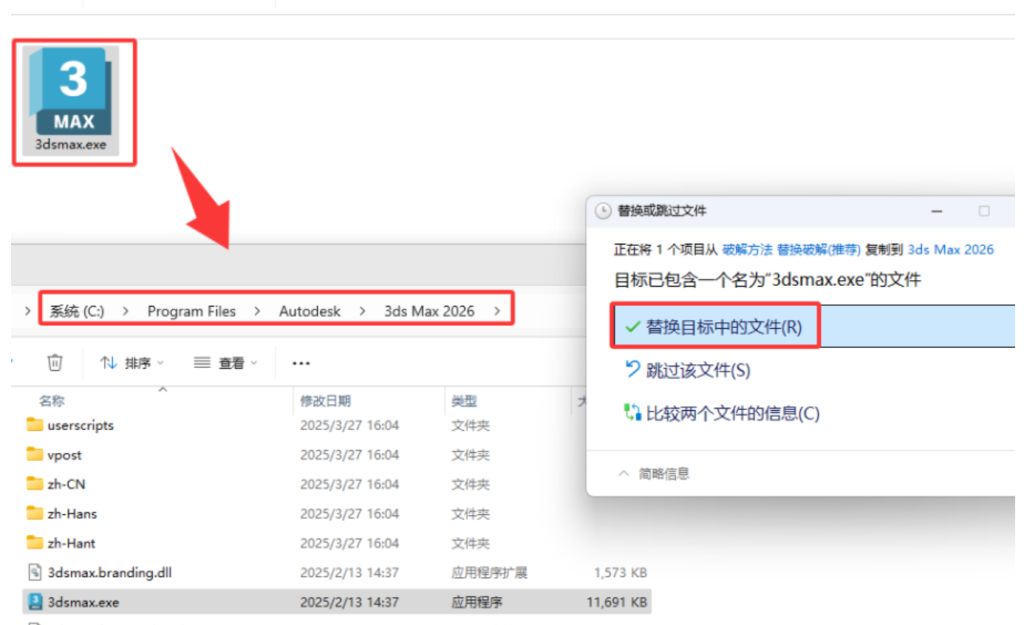Click 11,691 KB size of 3dsmax.exe

[616, 602]
